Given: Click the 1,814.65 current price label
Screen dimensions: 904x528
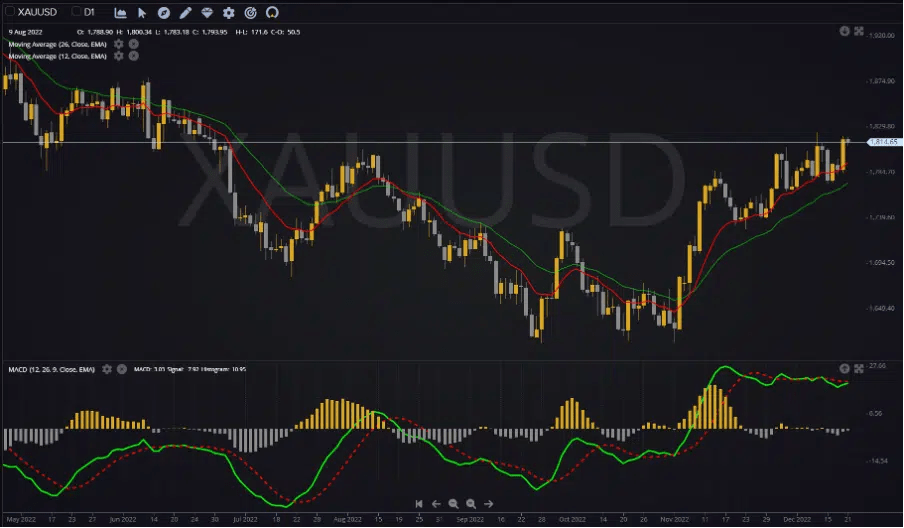Looking at the screenshot, I should [x=883, y=142].
